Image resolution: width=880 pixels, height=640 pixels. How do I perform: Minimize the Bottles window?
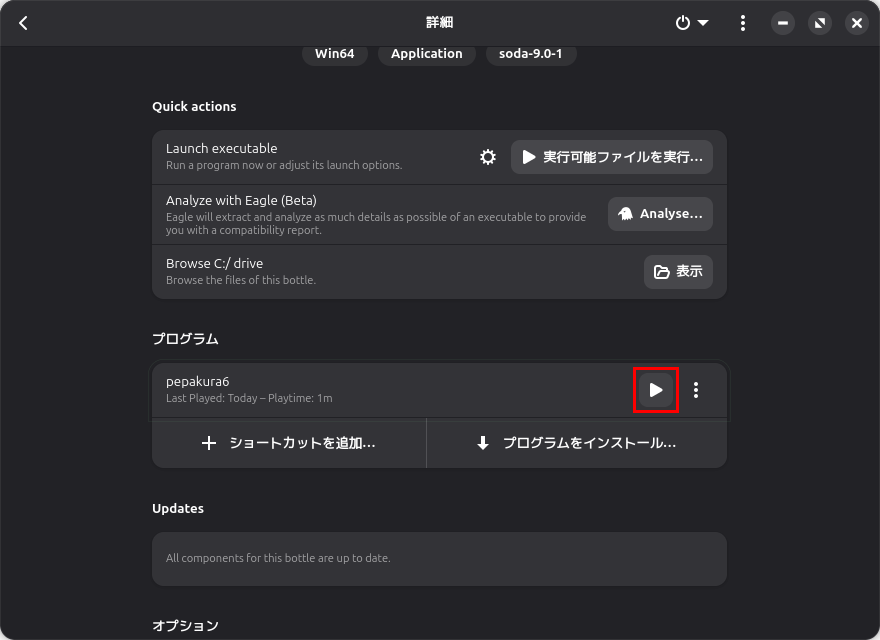783,23
